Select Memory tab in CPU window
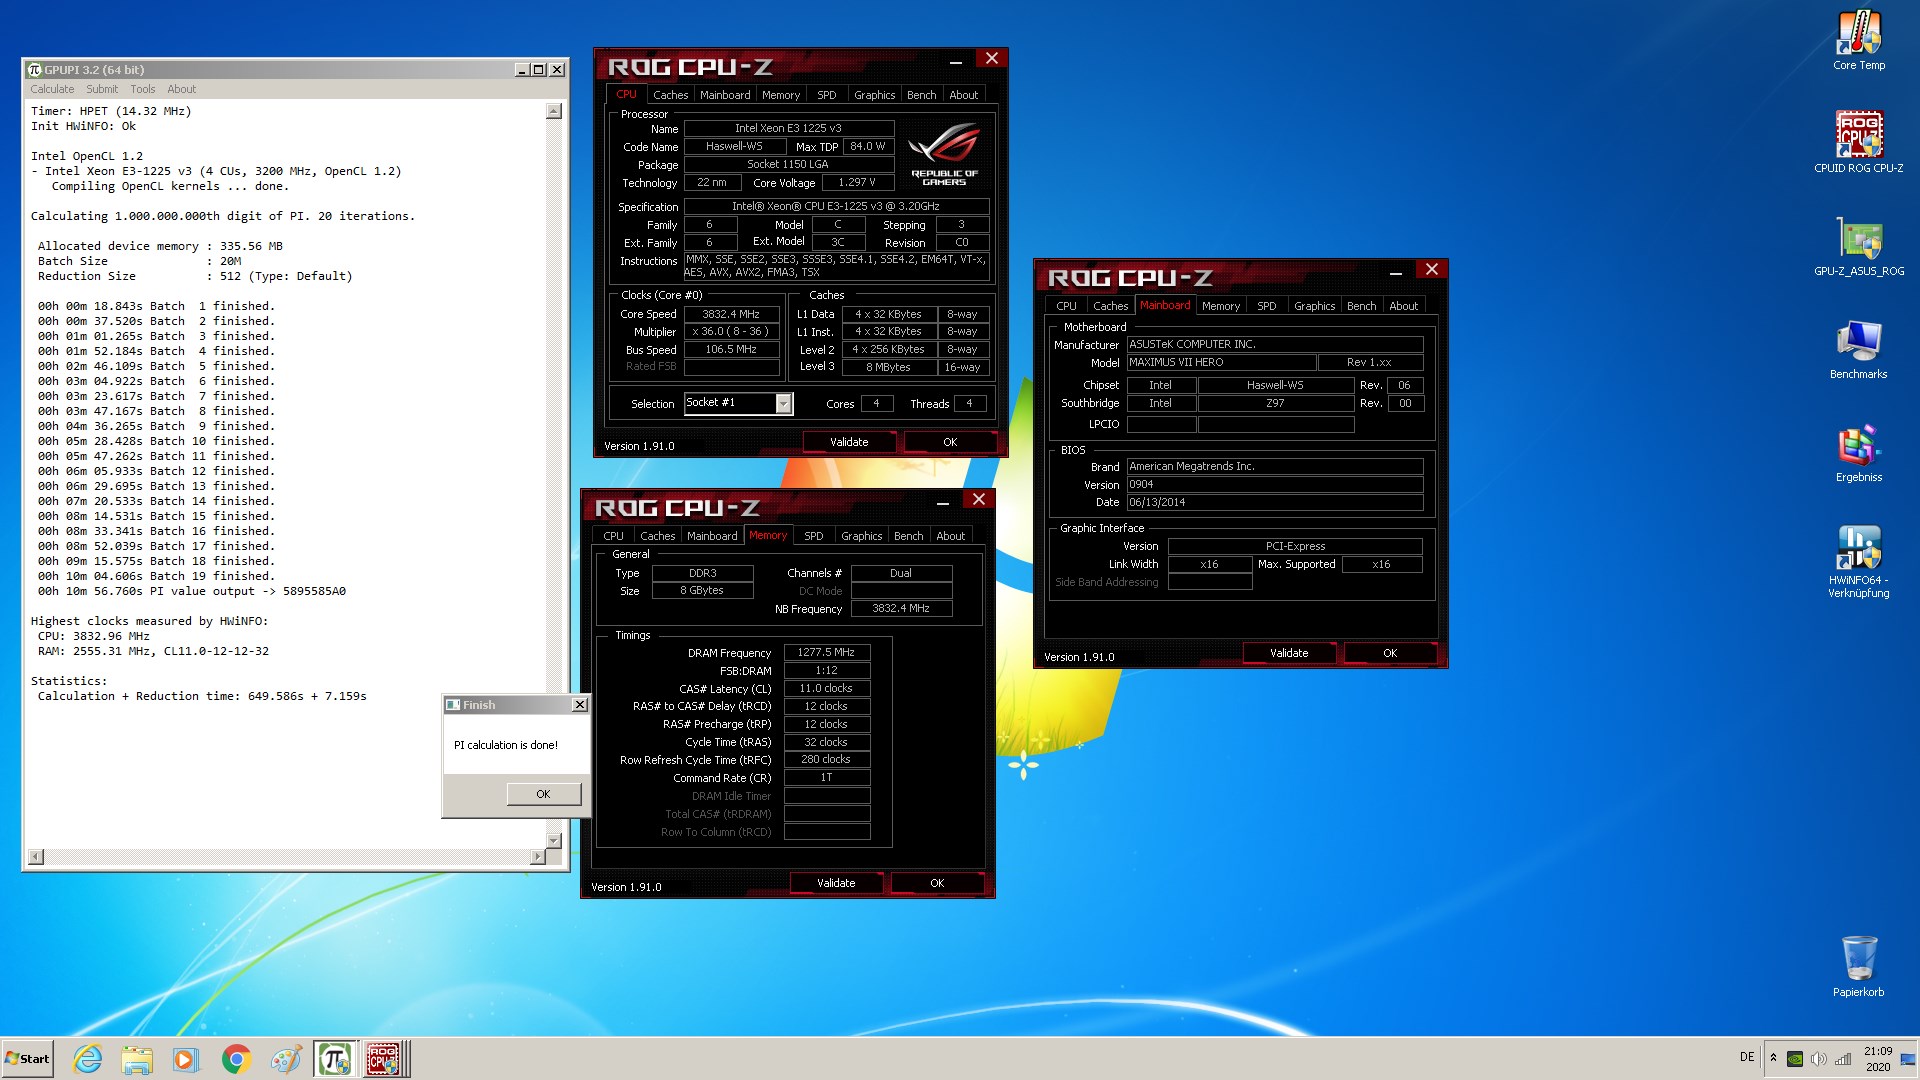The height and width of the screenshot is (1080, 1920). 781,95
